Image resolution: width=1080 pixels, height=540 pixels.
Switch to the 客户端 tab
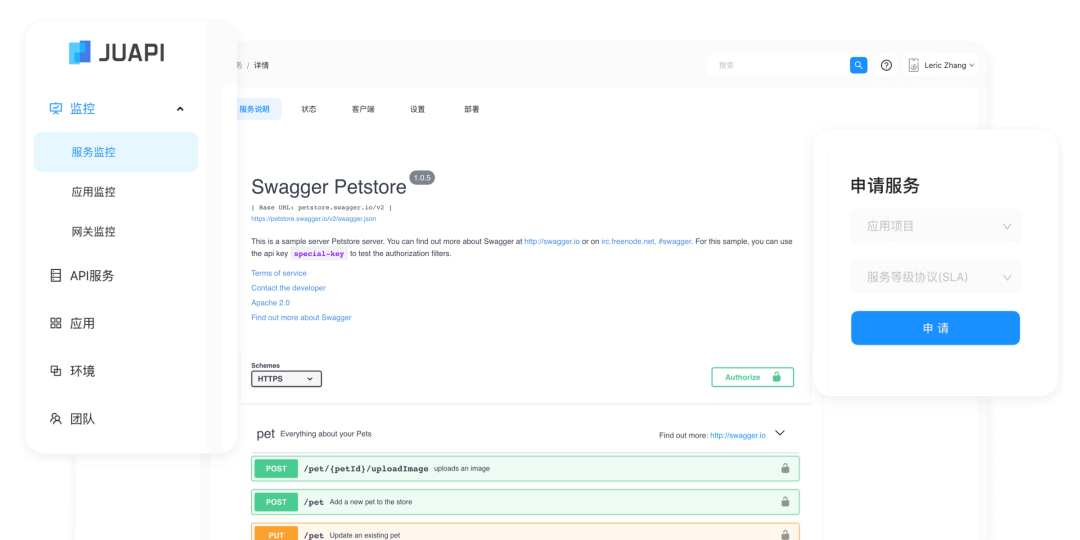(363, 109)
